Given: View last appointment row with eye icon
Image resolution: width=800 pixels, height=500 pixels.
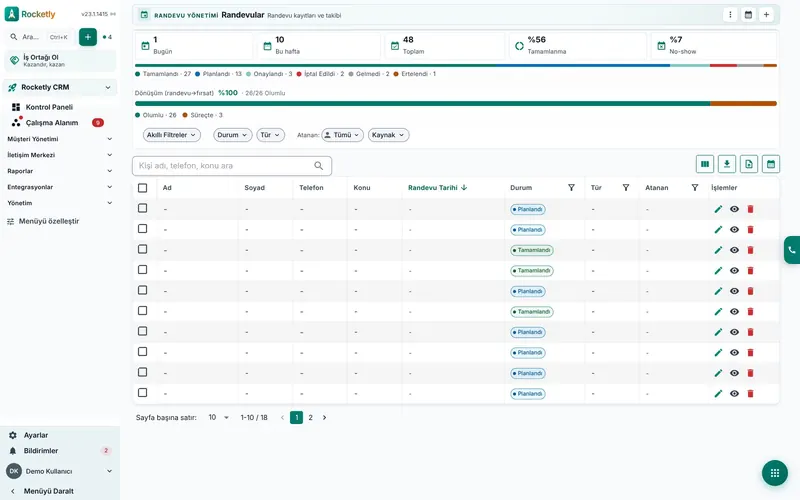Looking at the screenshot, I should (x=734, y=393).
